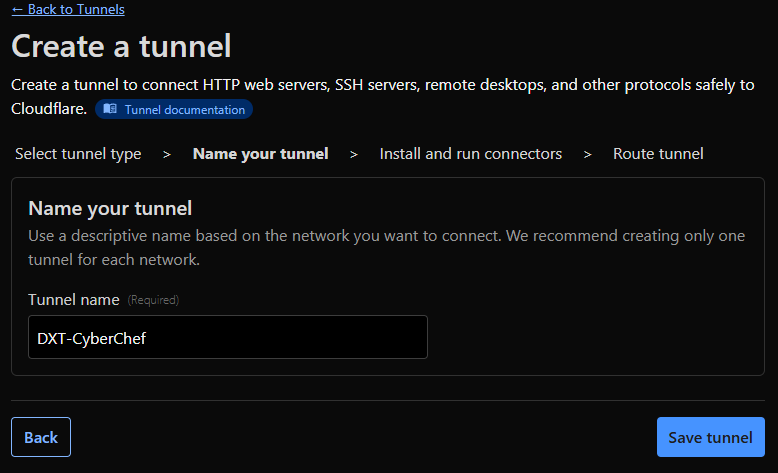The width and height of the screenshot is (778, 473).
Task: Select the Name your tunnel step
Action: [260, 153]
